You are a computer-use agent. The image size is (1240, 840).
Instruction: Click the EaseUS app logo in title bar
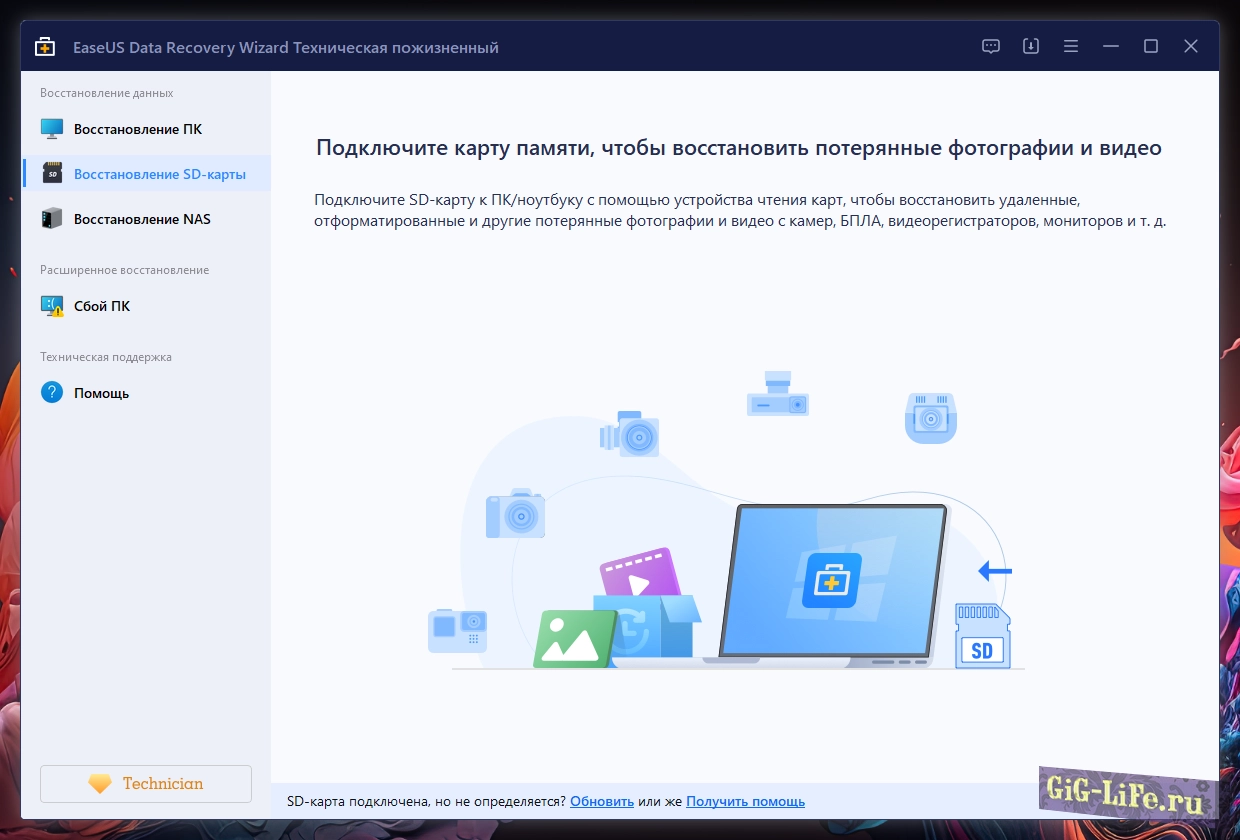pyautogui.click(x=45, y=47)
